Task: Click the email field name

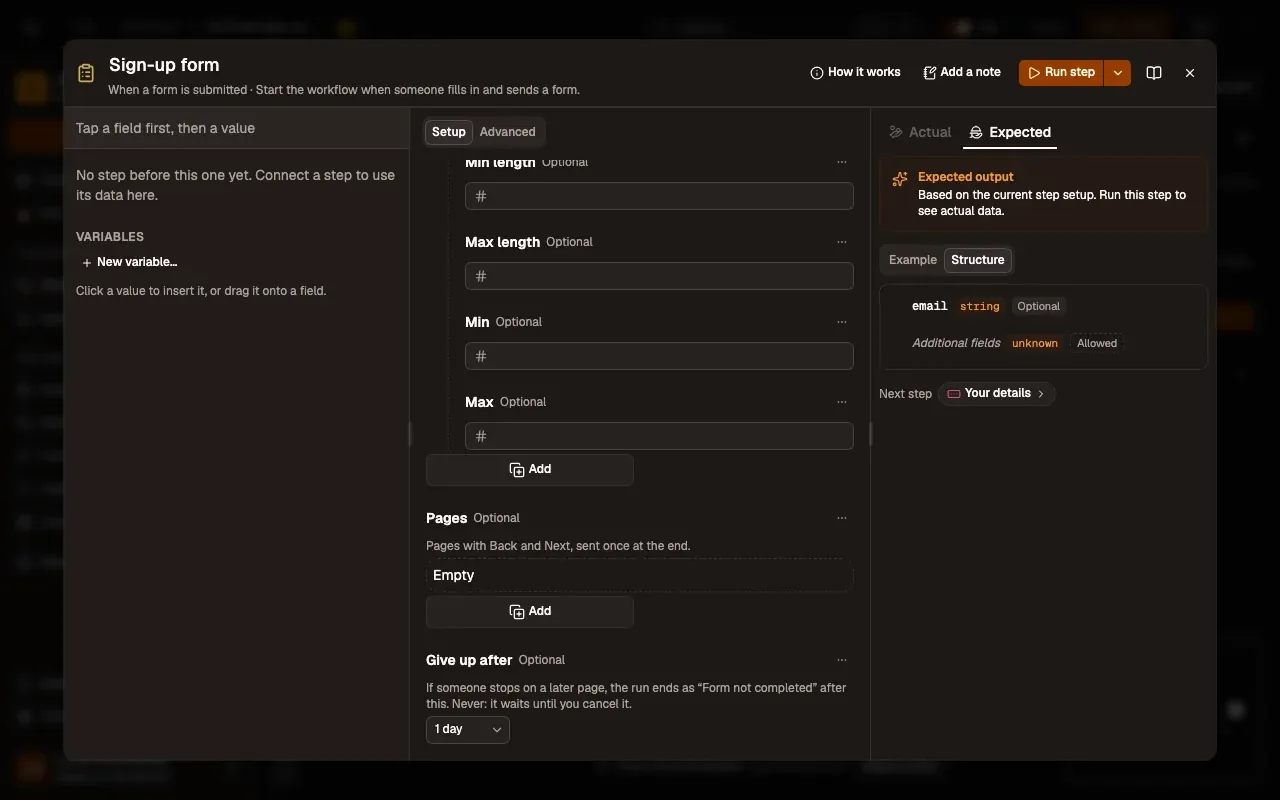Action: [x=930, y=306]
